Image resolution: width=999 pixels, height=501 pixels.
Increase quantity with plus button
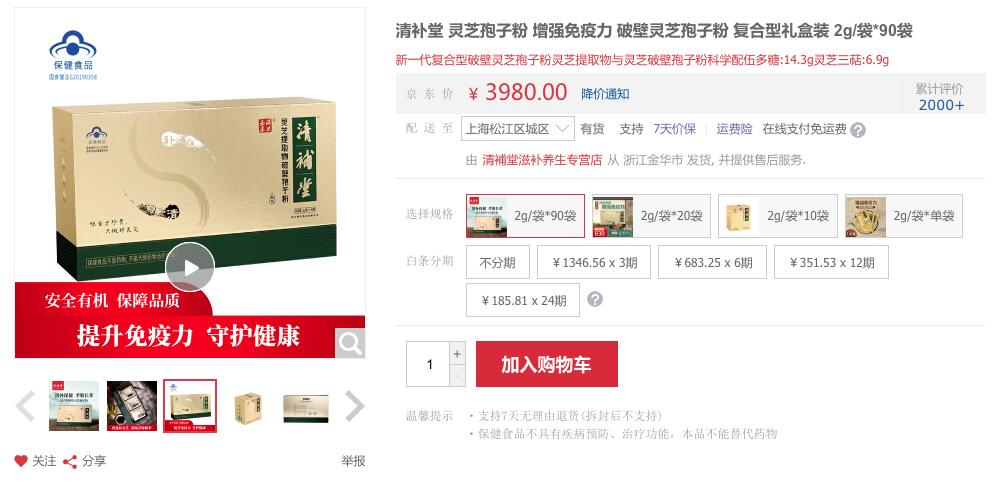457,354
